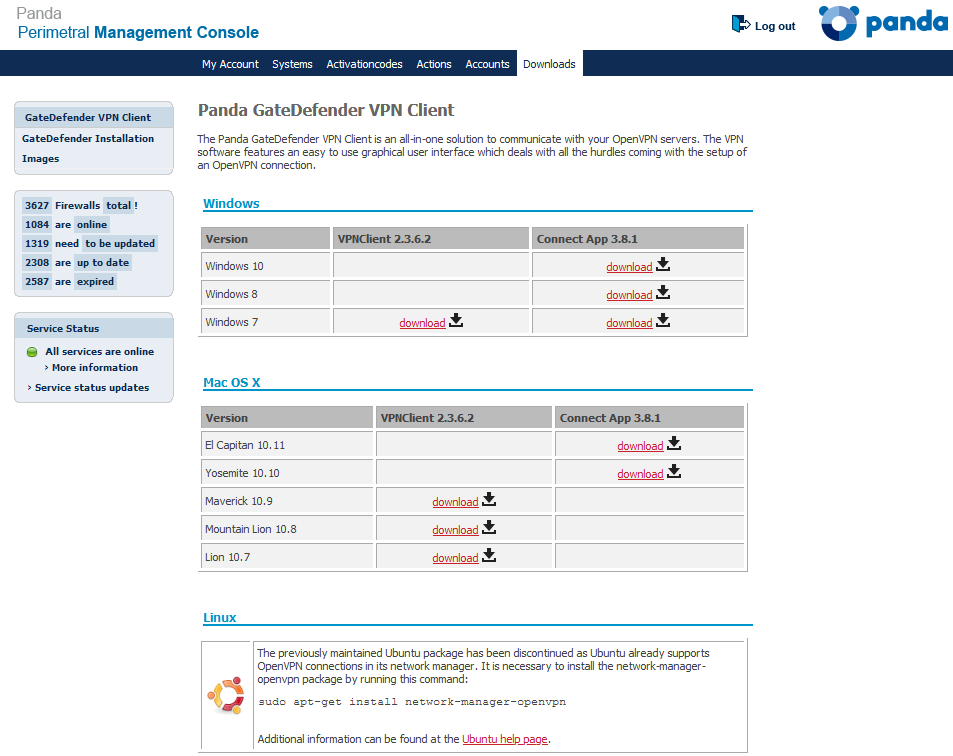This screenshot has width=953, height=756.
Task: Click the Mac OS X section heading
Action: tap(232, 382)
